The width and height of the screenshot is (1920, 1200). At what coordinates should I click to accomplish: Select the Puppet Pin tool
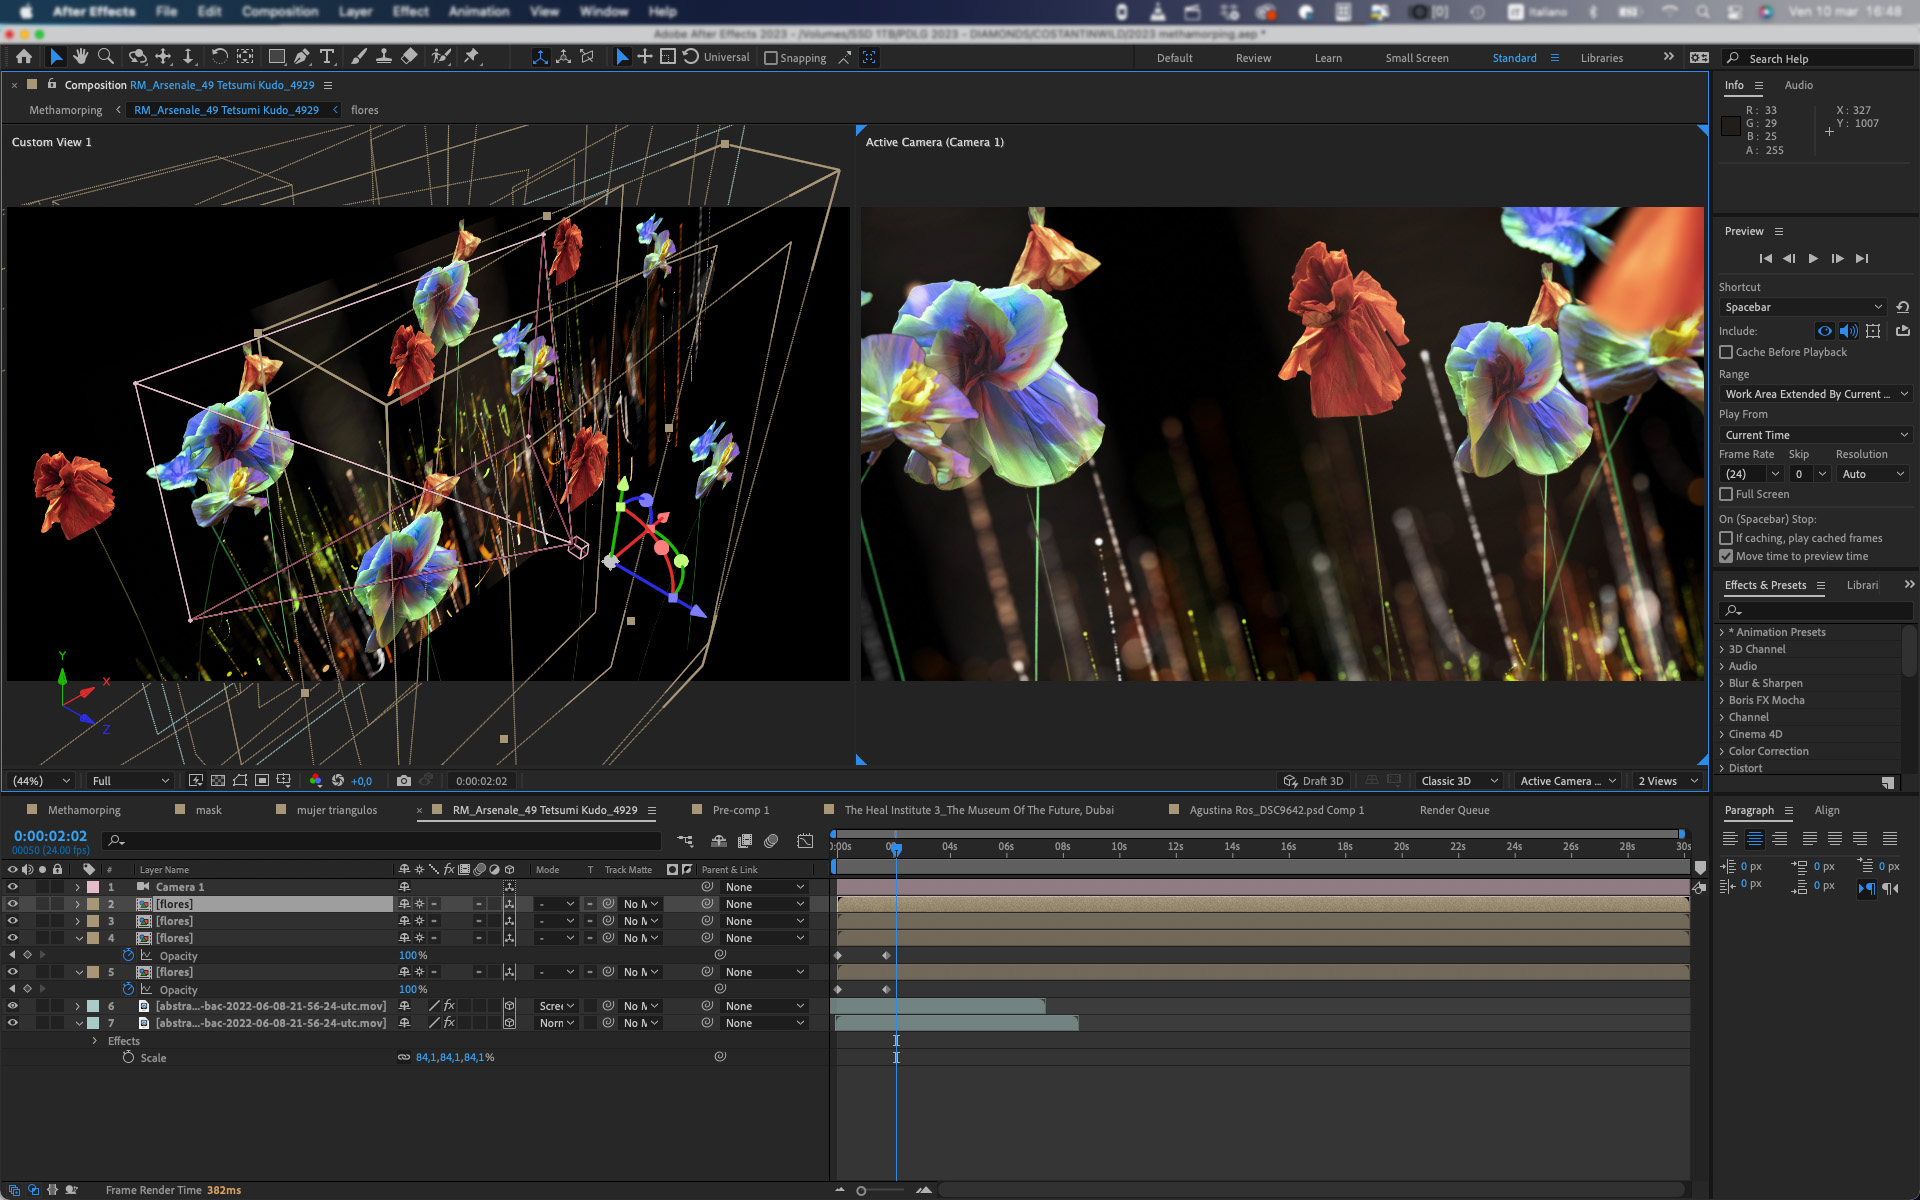[x=471, y=57]
